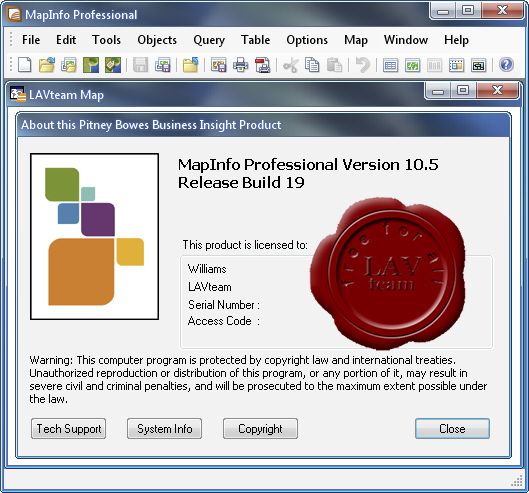Click the New Layout window icon
The image size is (529, 493).
[456, 64]
